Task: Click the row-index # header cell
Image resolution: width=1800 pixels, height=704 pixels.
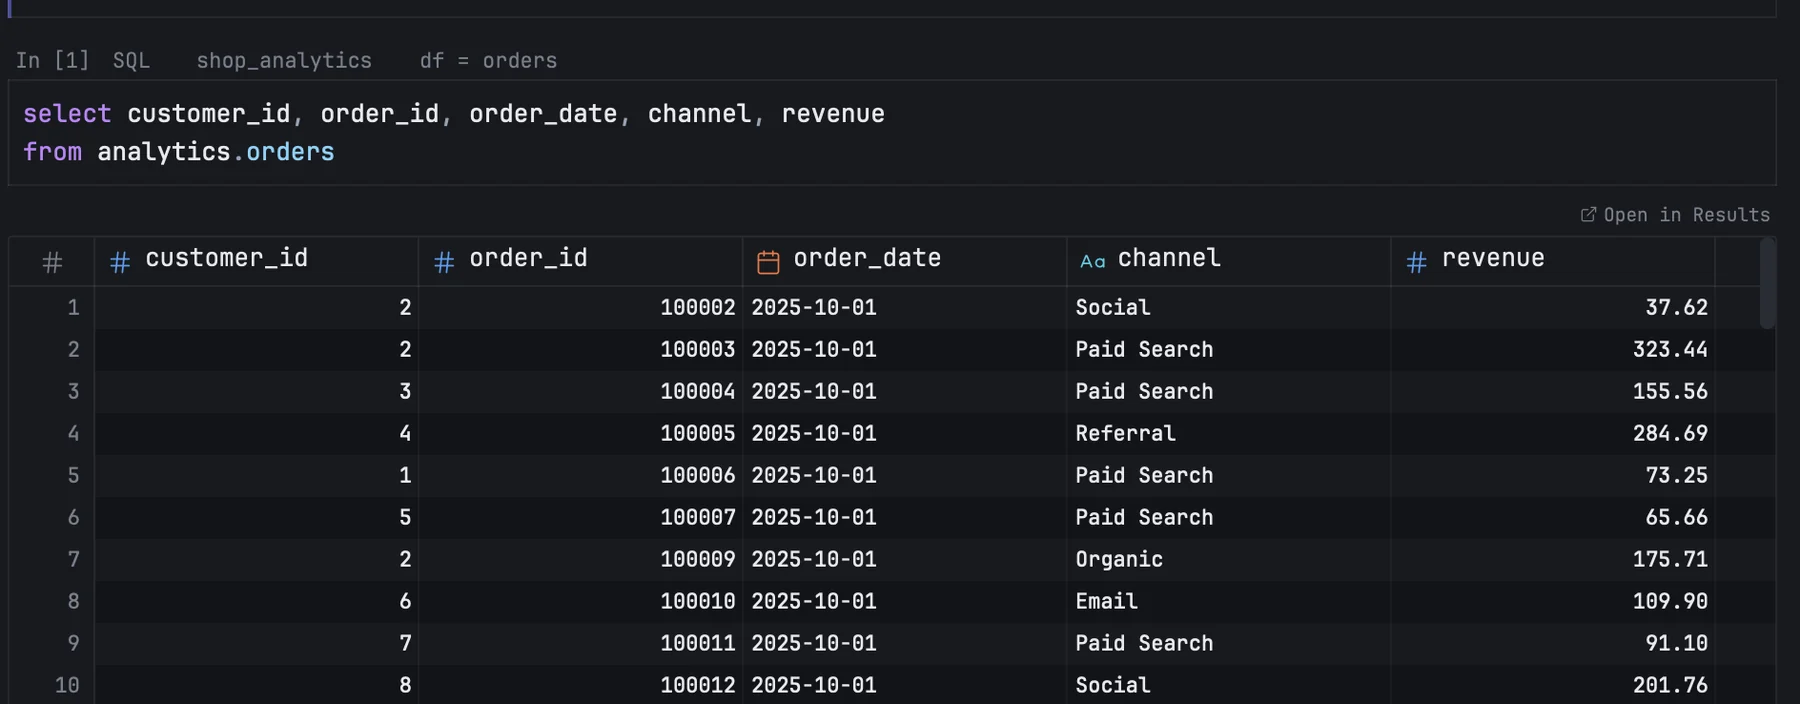Action: (52, 262)
